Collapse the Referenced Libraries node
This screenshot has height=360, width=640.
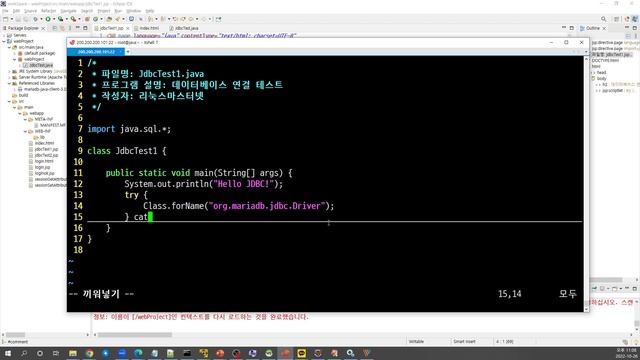[x=9, y=83]
